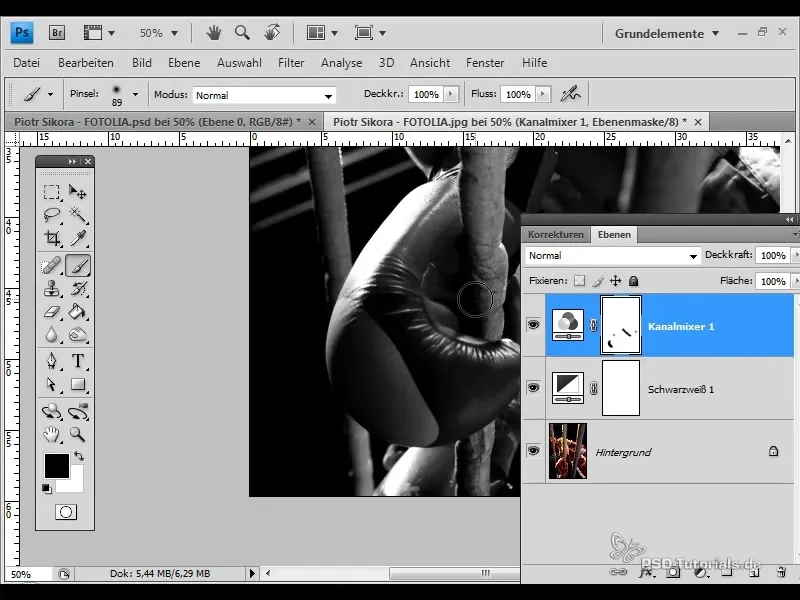Select the Rectangle shape tool
Screen dimensions: 800x600
78,384
